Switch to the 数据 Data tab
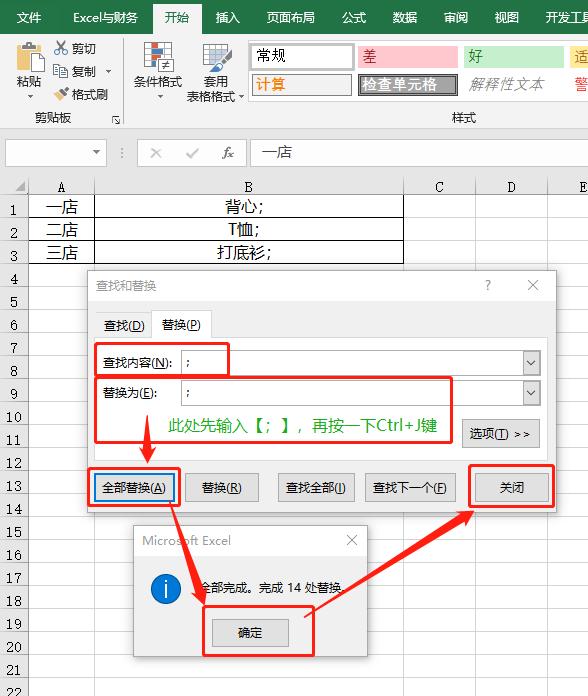588x696 pixels. click(x=405, y=17)
